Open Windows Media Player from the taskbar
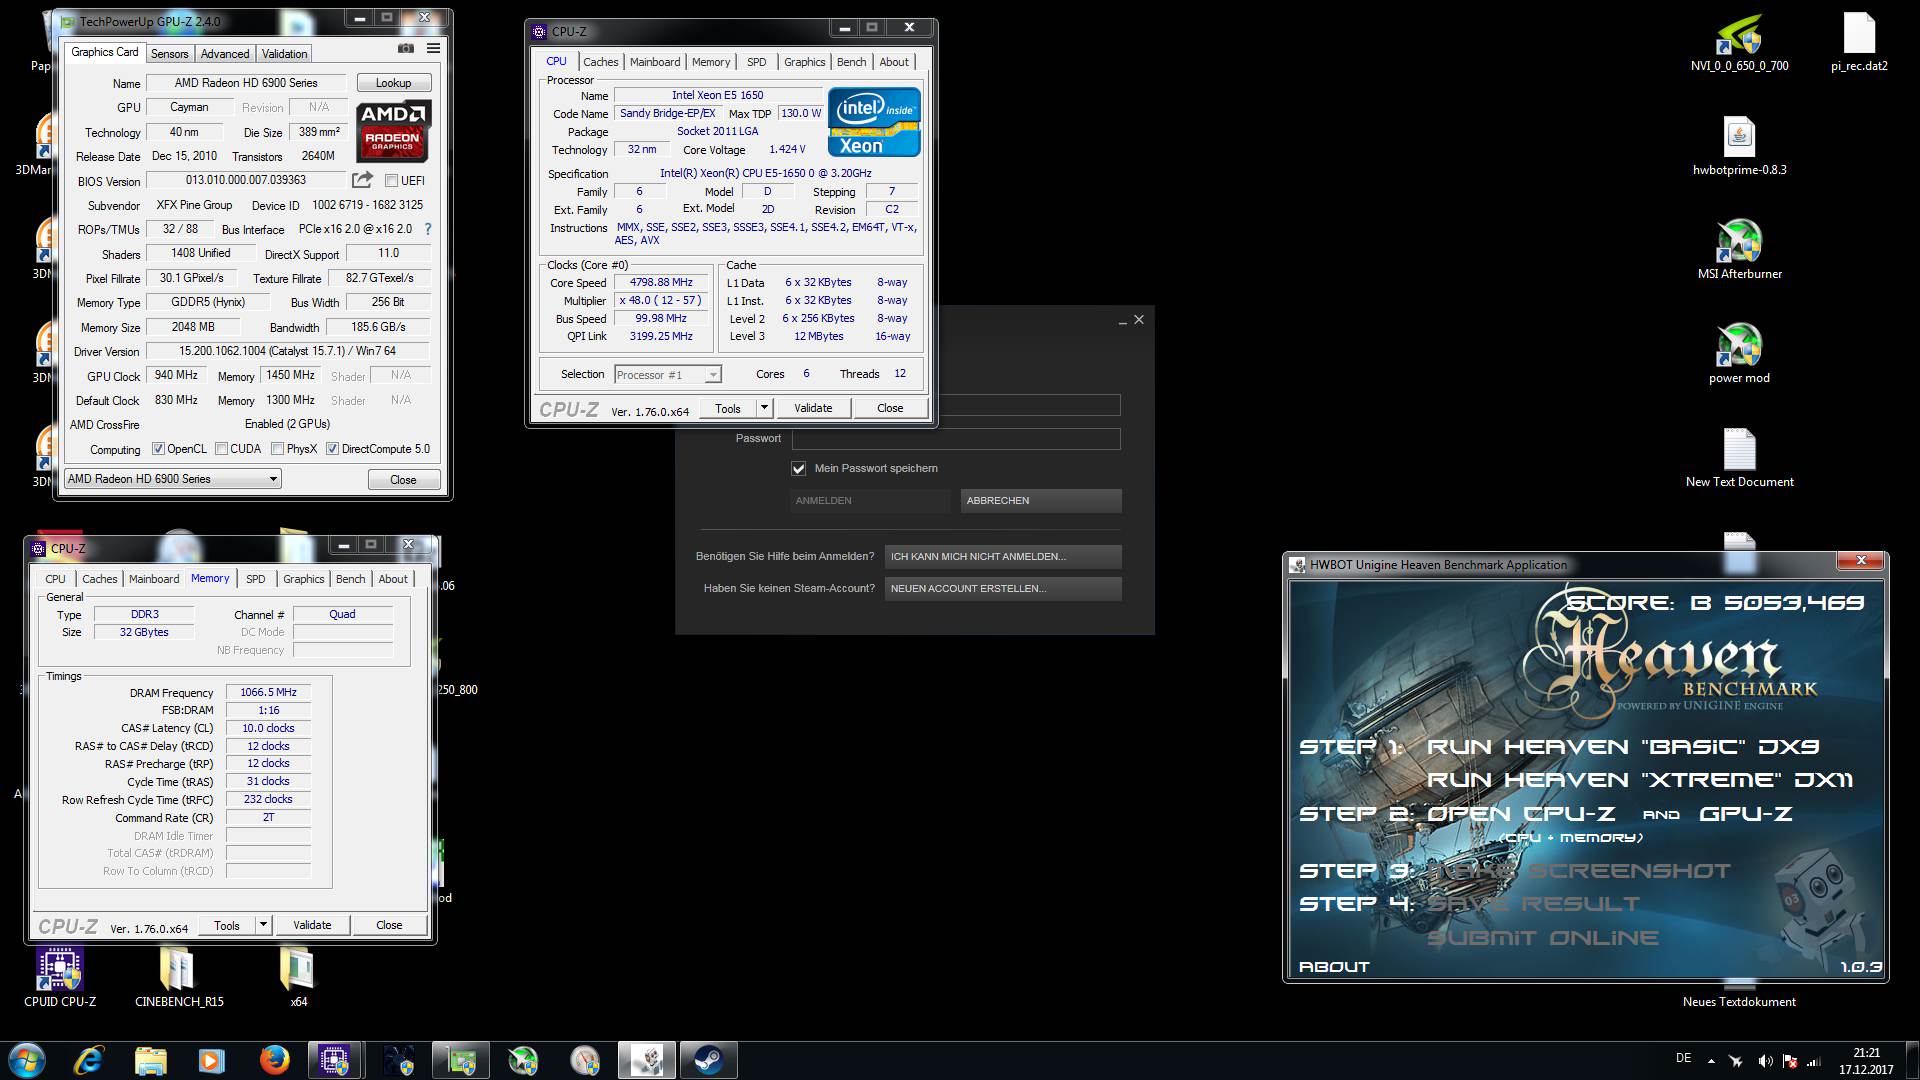Viewport: 1920px width, 1080px height. 211,1060
